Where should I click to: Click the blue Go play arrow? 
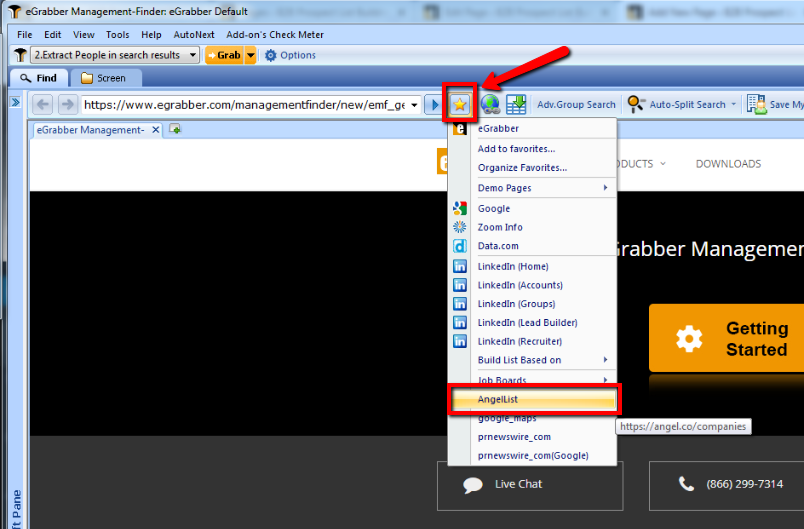point(434,105)
